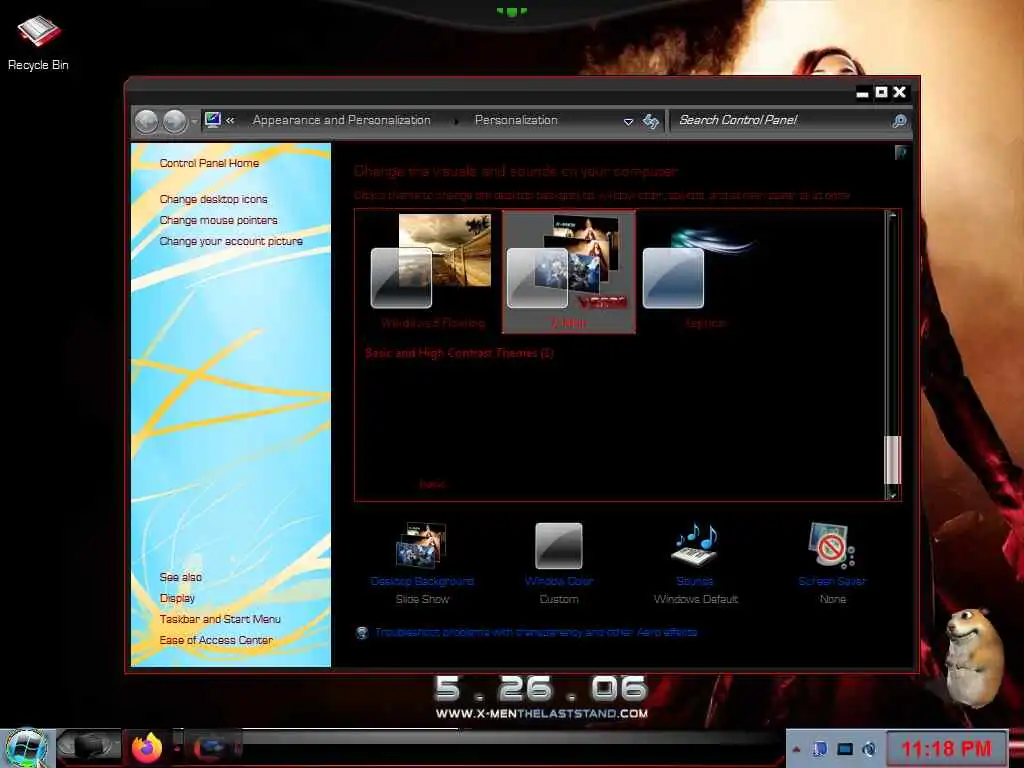
Task: Click the Personalization breadcrumb
Action: pyautogui.click(x=516, y=120)
